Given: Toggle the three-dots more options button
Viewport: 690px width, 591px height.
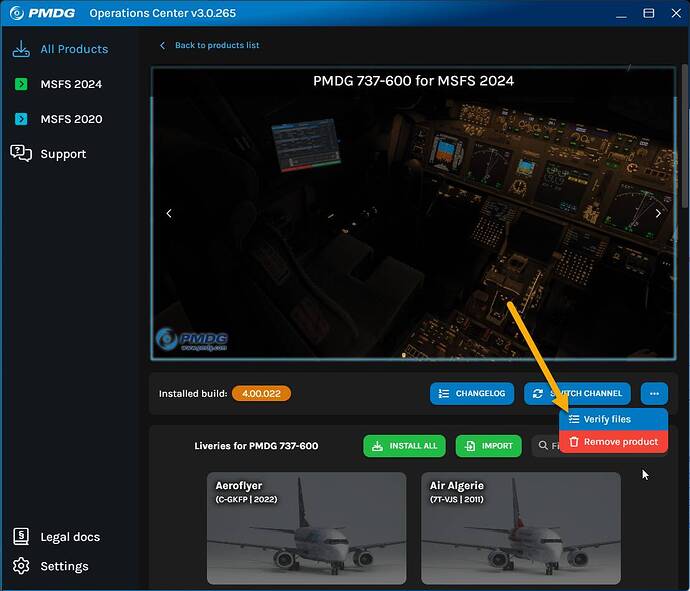Looking at the screenshot, I should tap(654, 393).
